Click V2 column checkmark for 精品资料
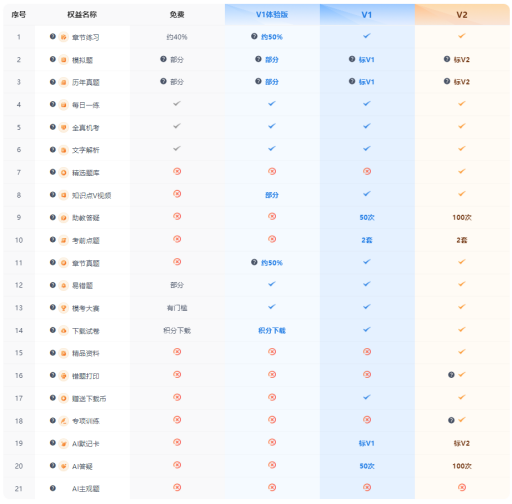The width and height of the screenshot is (512, 504). (x=462, y=352)
